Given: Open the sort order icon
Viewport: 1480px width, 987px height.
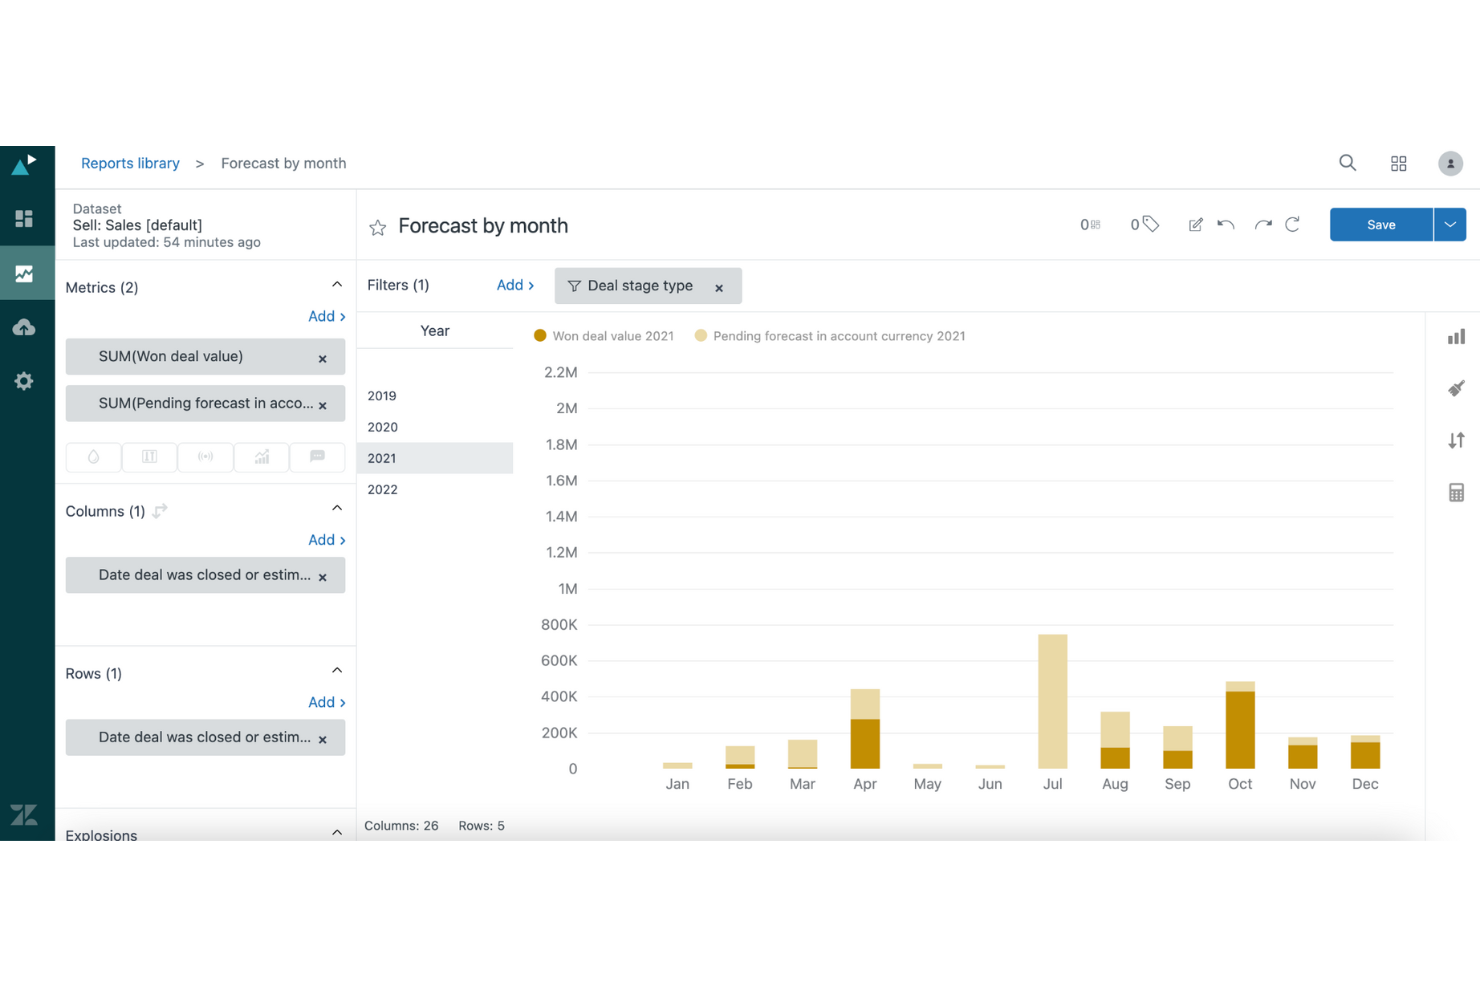Looking at the screenshot, I should tap(1456, 440).
